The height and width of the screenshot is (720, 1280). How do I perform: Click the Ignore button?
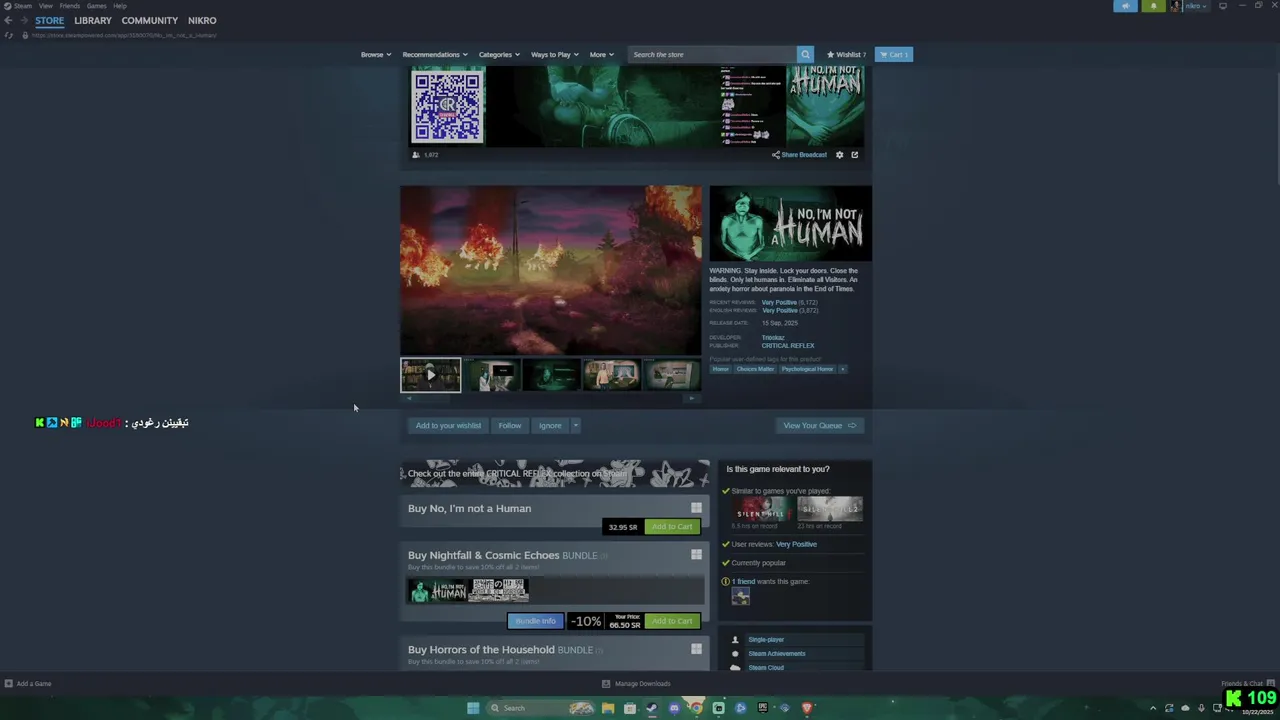(550, 425)
